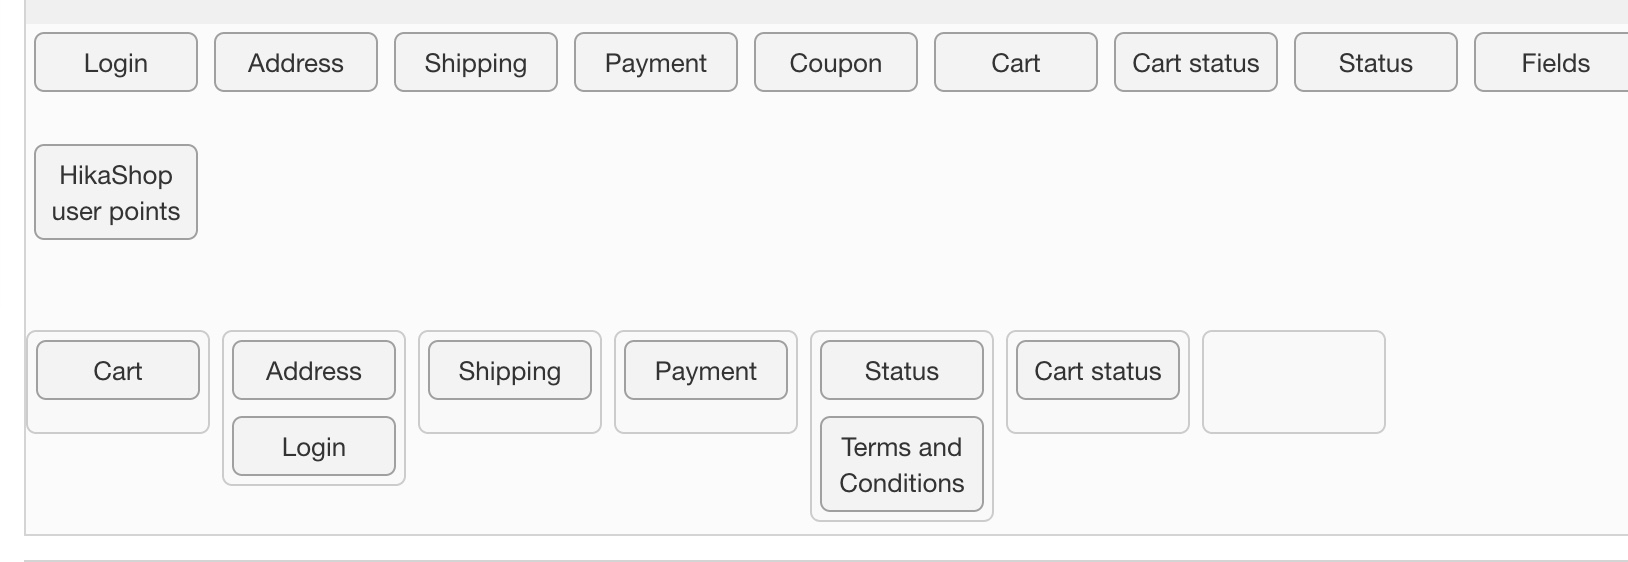This screenshot has width=1628, height=562.
Task: Select the Cart block in the top row
Action: [1016, 63]
